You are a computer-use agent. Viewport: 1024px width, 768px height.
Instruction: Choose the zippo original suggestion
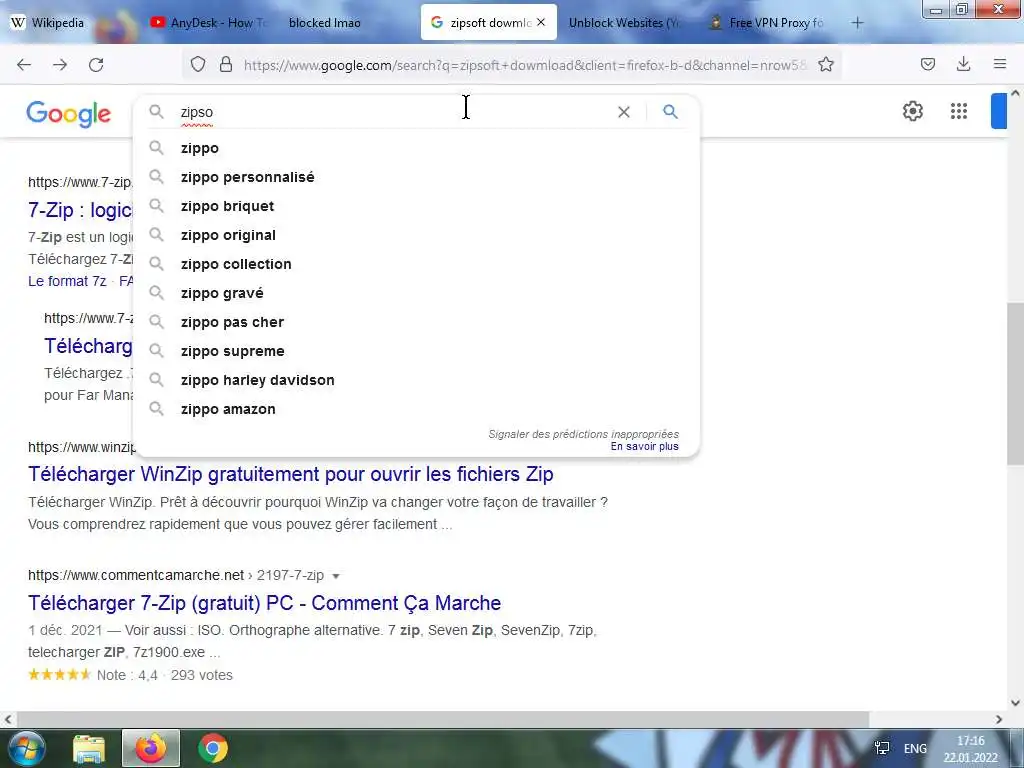coord(416,235)
